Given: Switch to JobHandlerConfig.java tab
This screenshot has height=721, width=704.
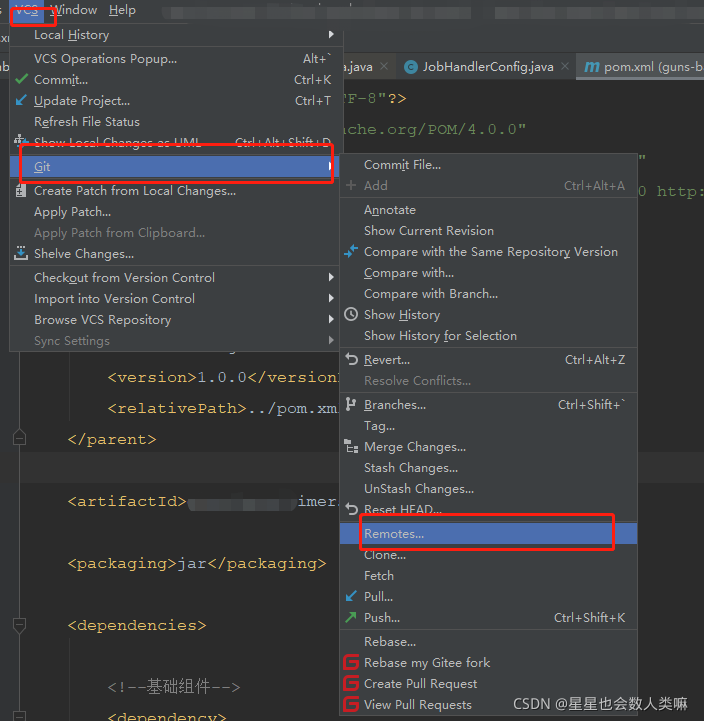Looking at the screenshot, I should coord(487,67).
